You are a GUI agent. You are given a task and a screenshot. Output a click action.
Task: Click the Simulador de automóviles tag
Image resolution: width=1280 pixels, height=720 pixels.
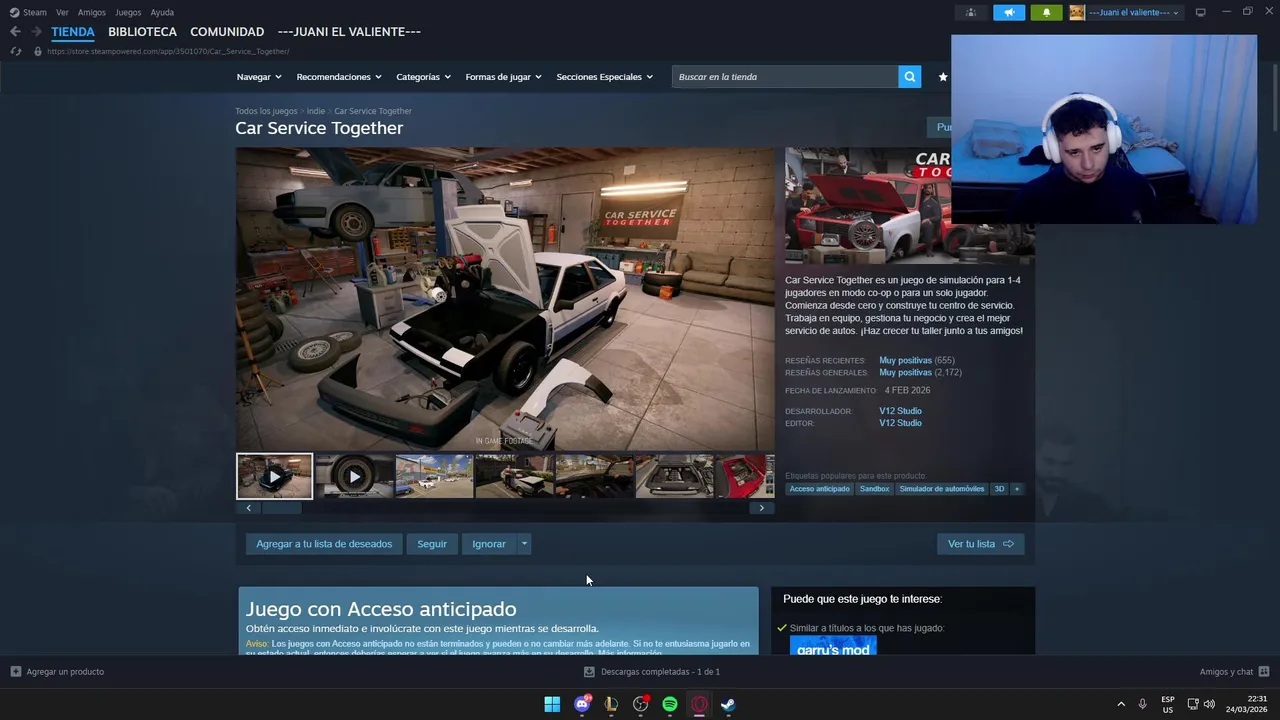point(941,489)
